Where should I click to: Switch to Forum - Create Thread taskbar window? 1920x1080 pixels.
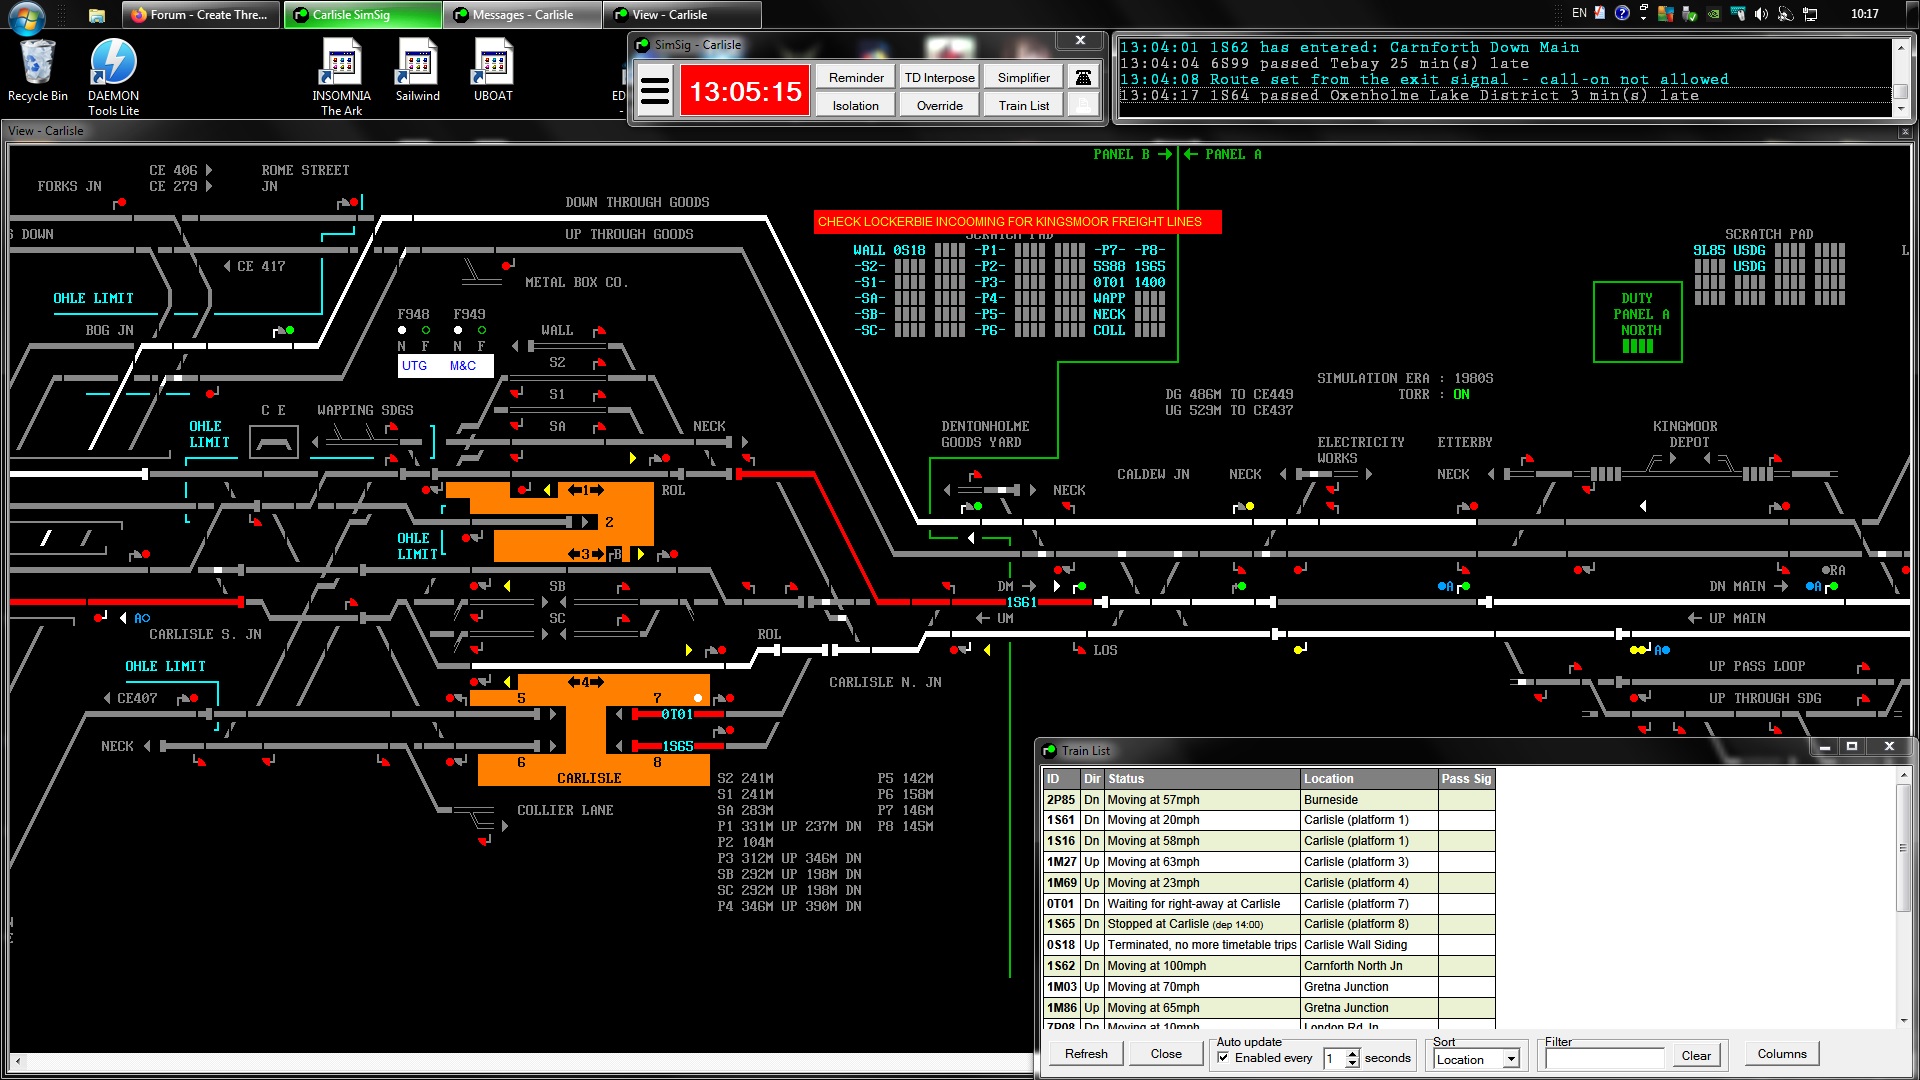pyautogui.click(x=202, y=15)
